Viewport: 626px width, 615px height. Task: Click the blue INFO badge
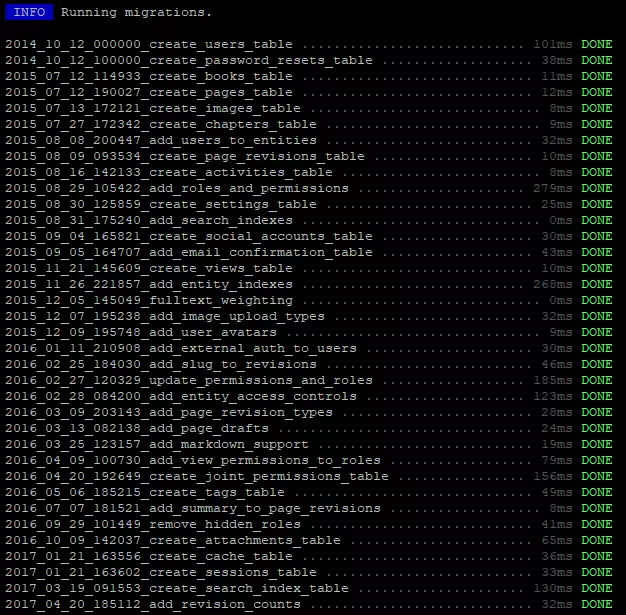pyautogui.click(x=30, y=13)
